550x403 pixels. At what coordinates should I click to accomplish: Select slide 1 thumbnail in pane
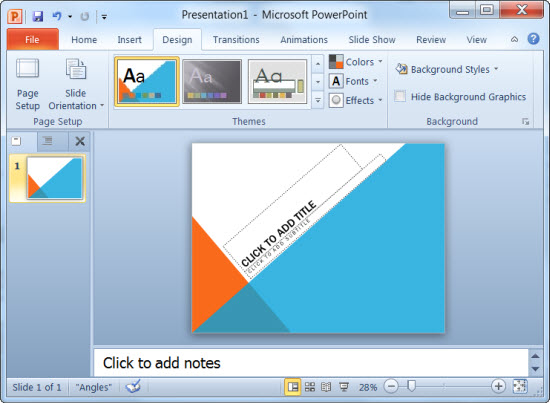(x=54, y=178)
